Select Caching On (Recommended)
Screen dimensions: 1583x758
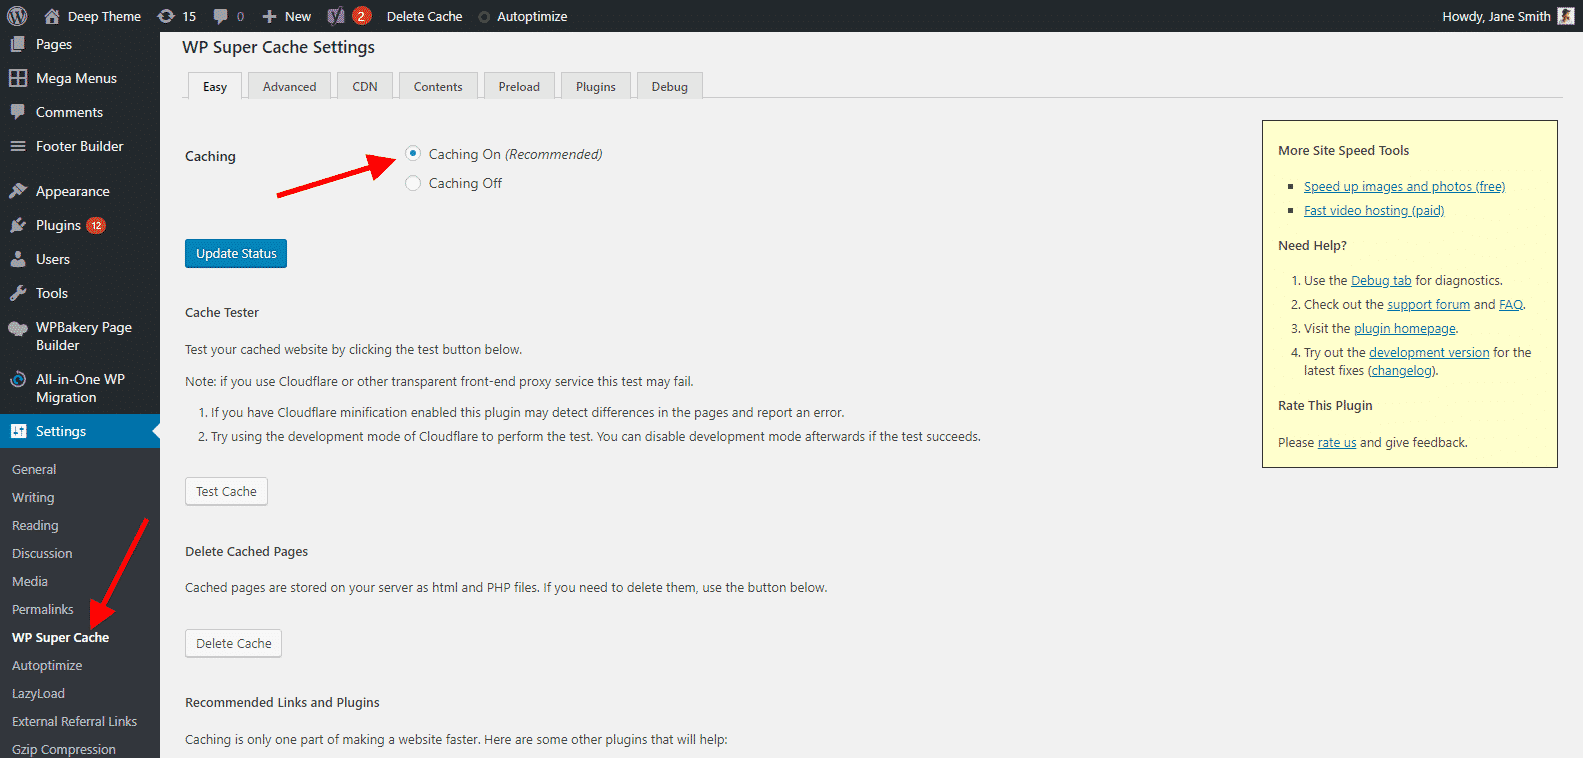point(413,153)
